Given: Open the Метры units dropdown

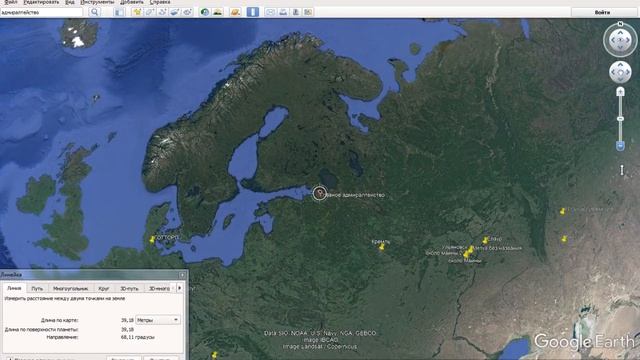Looking at the screenshot, I should coord(158,320).
